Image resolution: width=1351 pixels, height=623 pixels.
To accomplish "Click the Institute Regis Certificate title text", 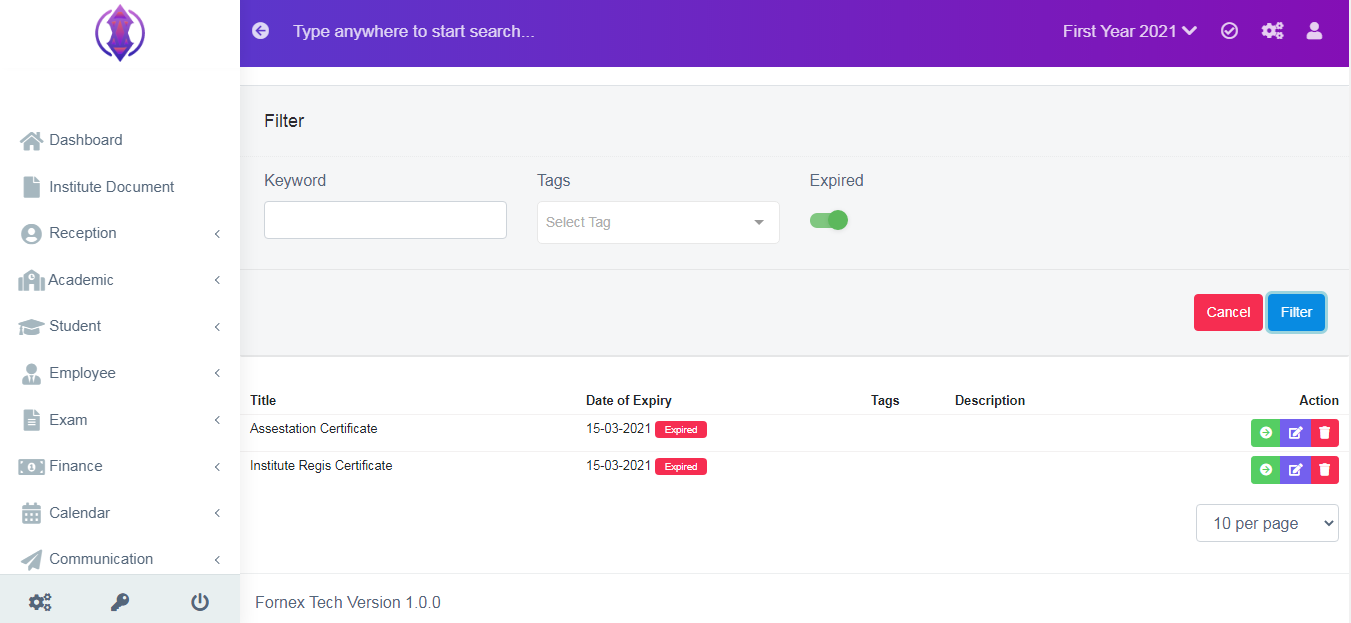I will [321, 465].
